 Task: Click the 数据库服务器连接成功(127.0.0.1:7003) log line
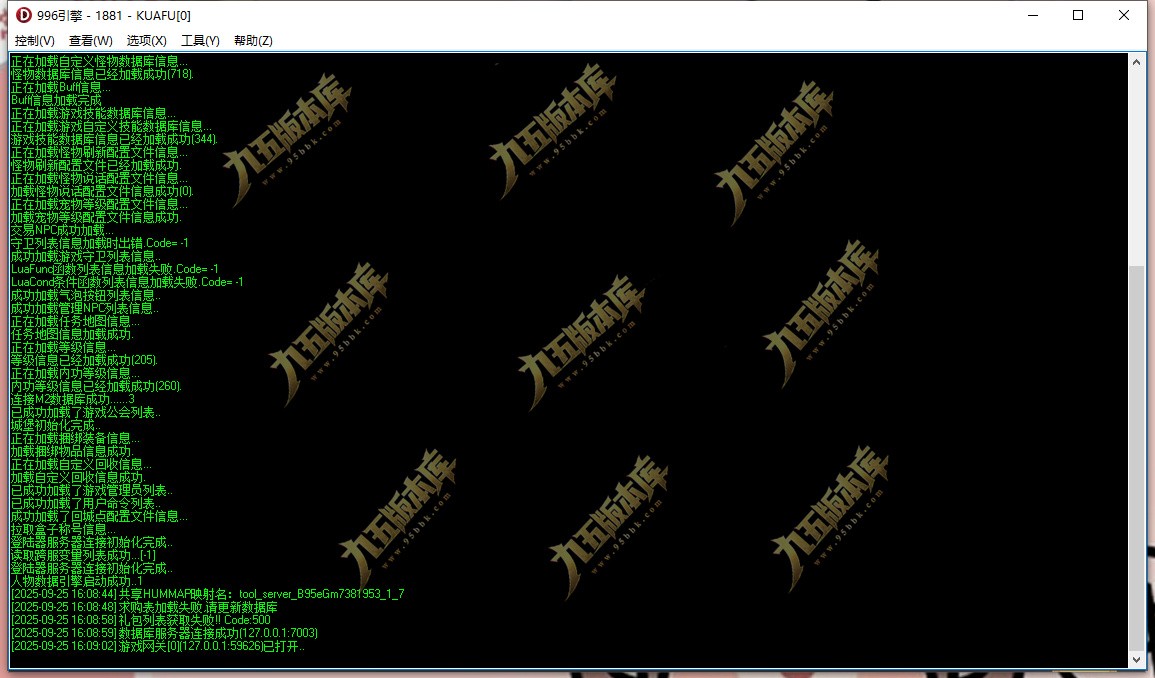click(164, 633)
